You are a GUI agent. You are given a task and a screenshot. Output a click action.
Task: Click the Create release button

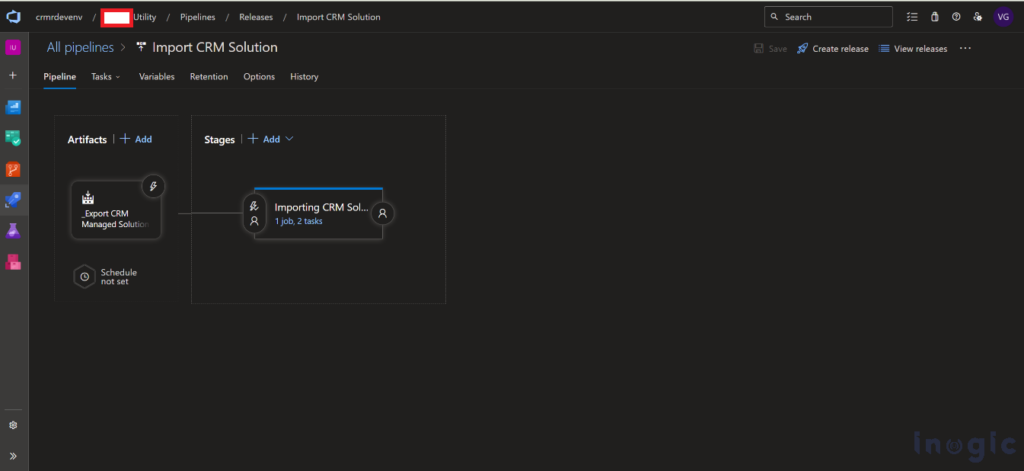(833, 49)
